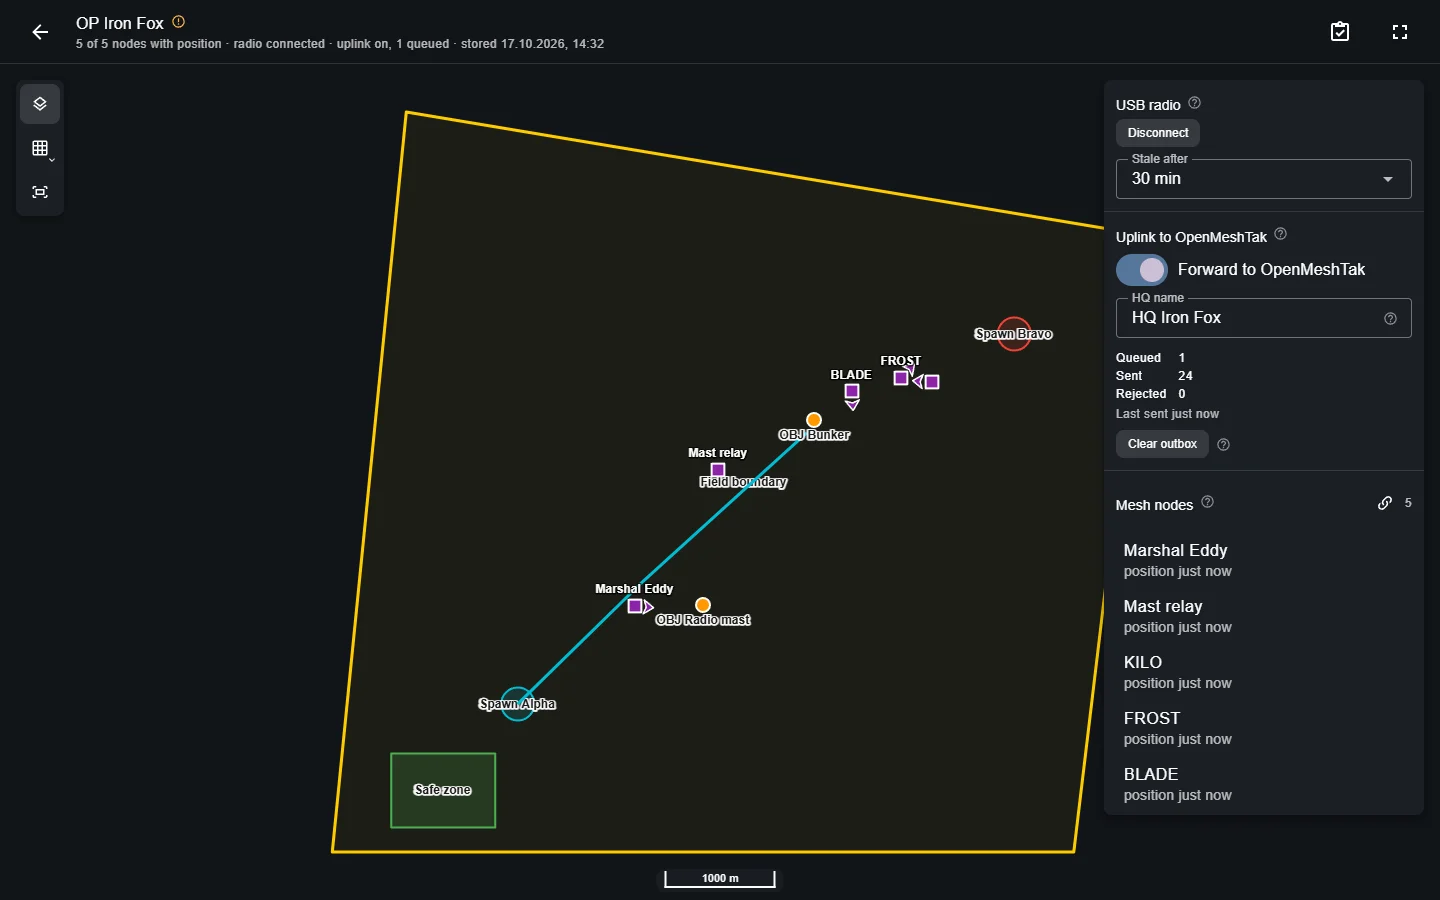Toggle Forward to OpenMeshTak switch

1142,270
